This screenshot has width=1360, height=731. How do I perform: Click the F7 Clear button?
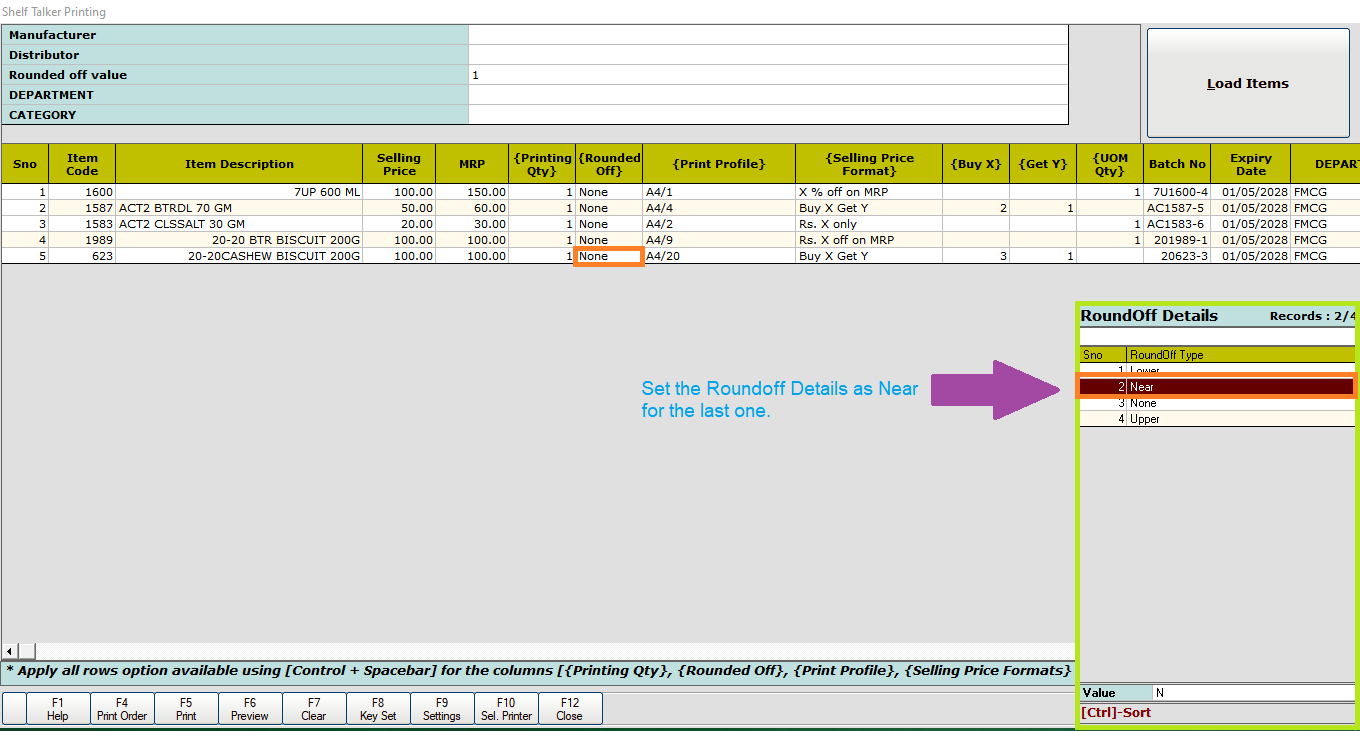314,709
